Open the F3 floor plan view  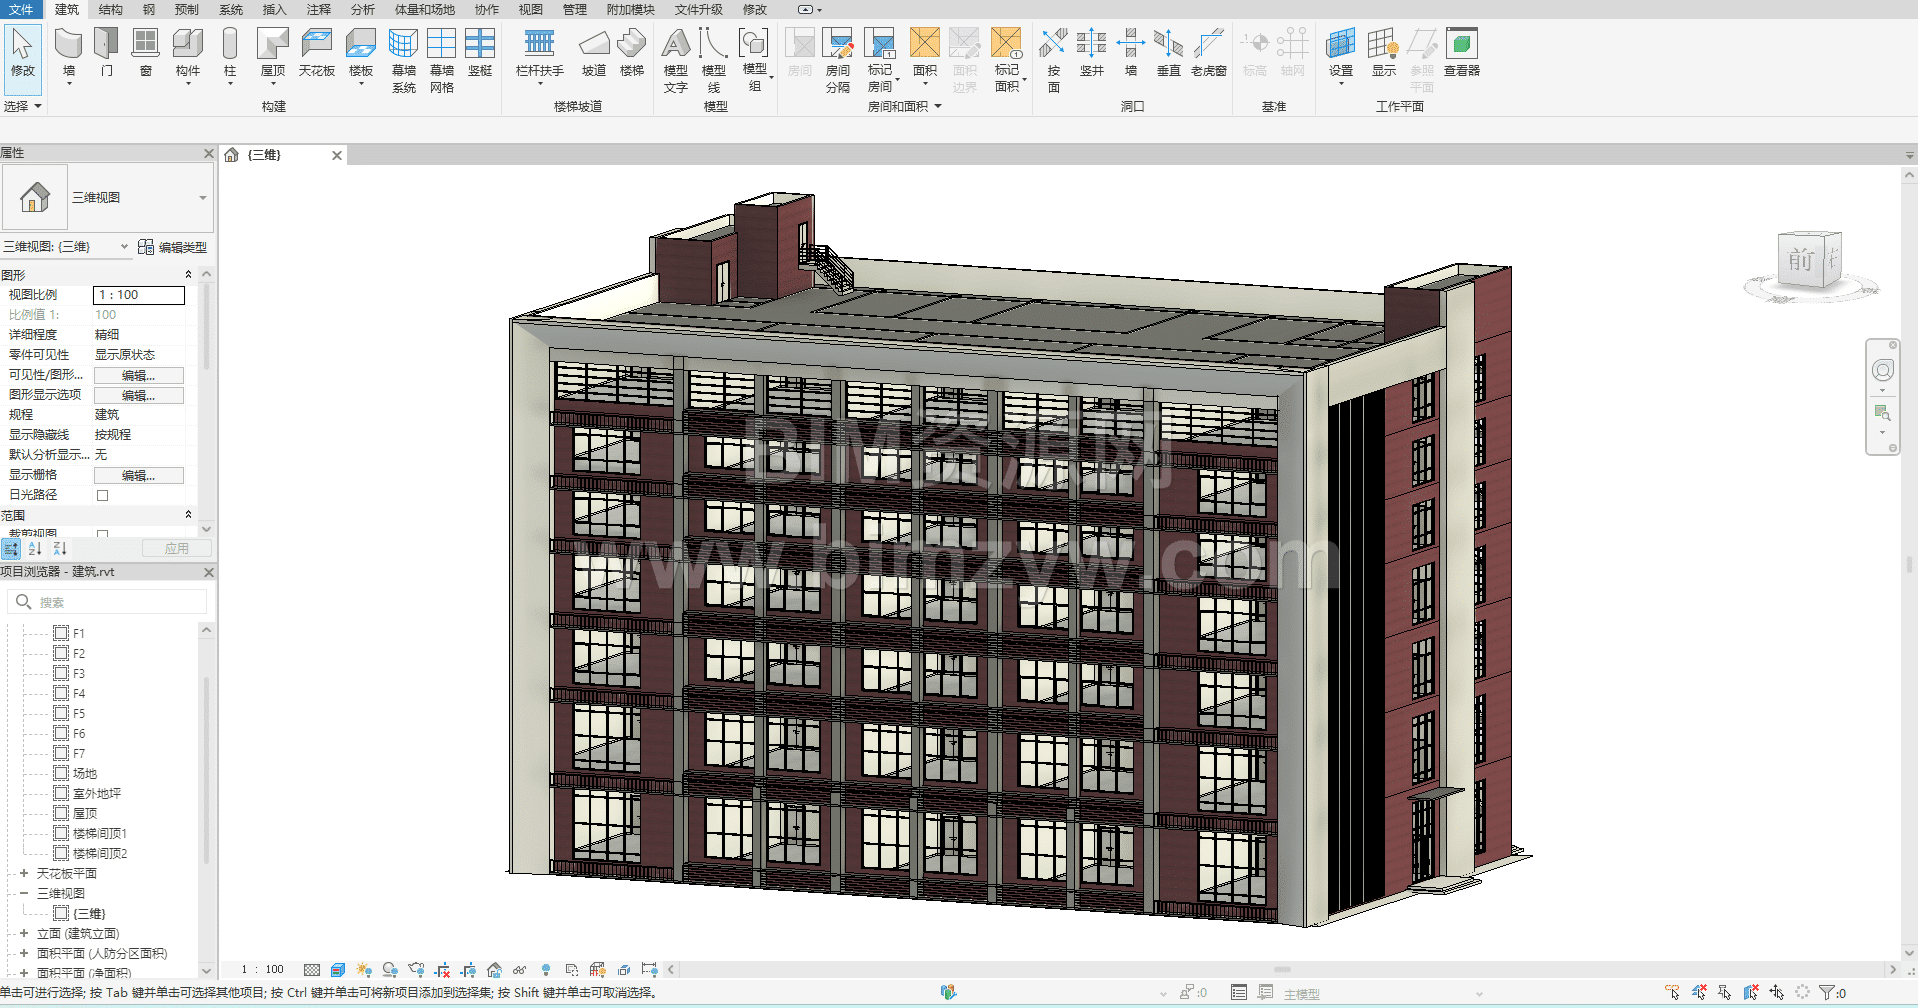click(x=78, y=673)
